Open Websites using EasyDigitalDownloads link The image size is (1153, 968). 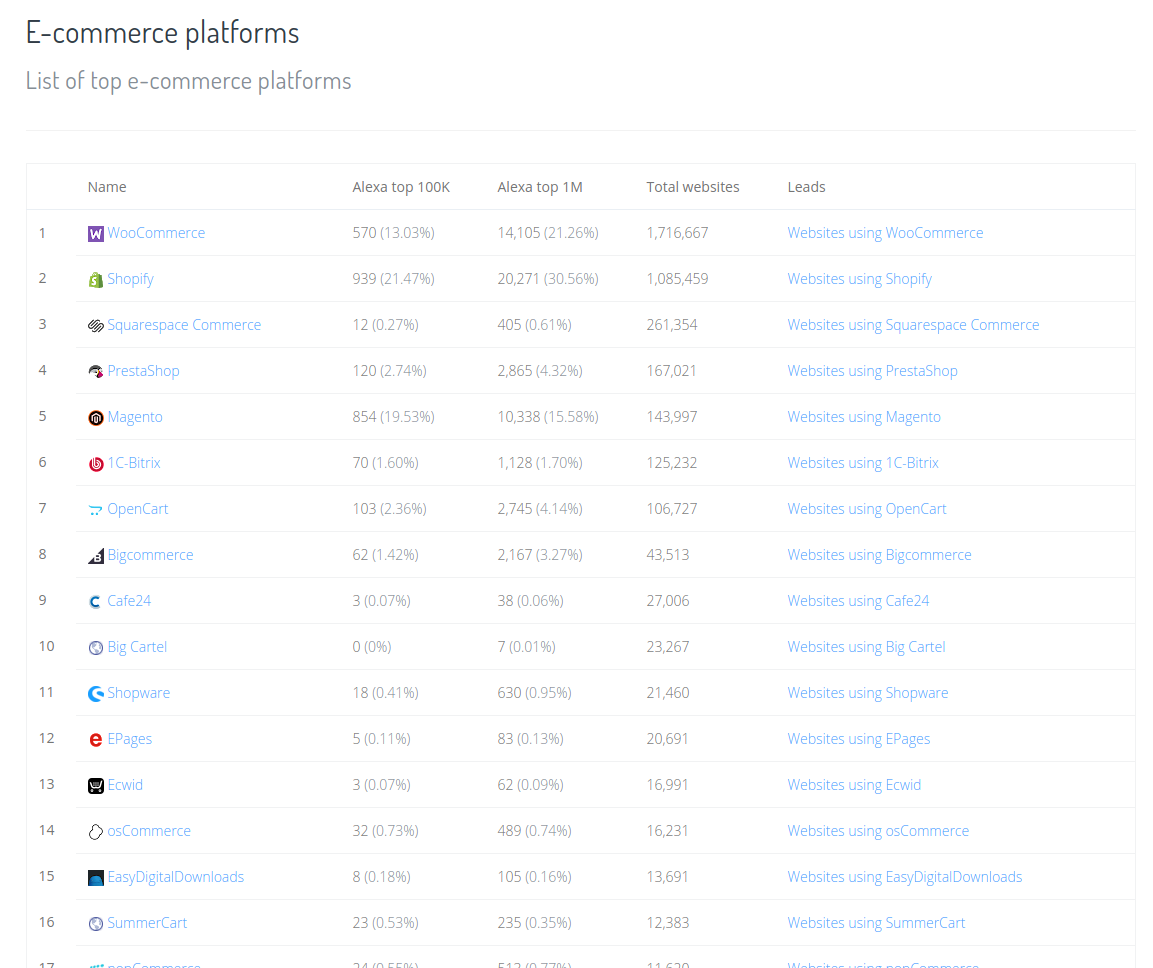904,877
